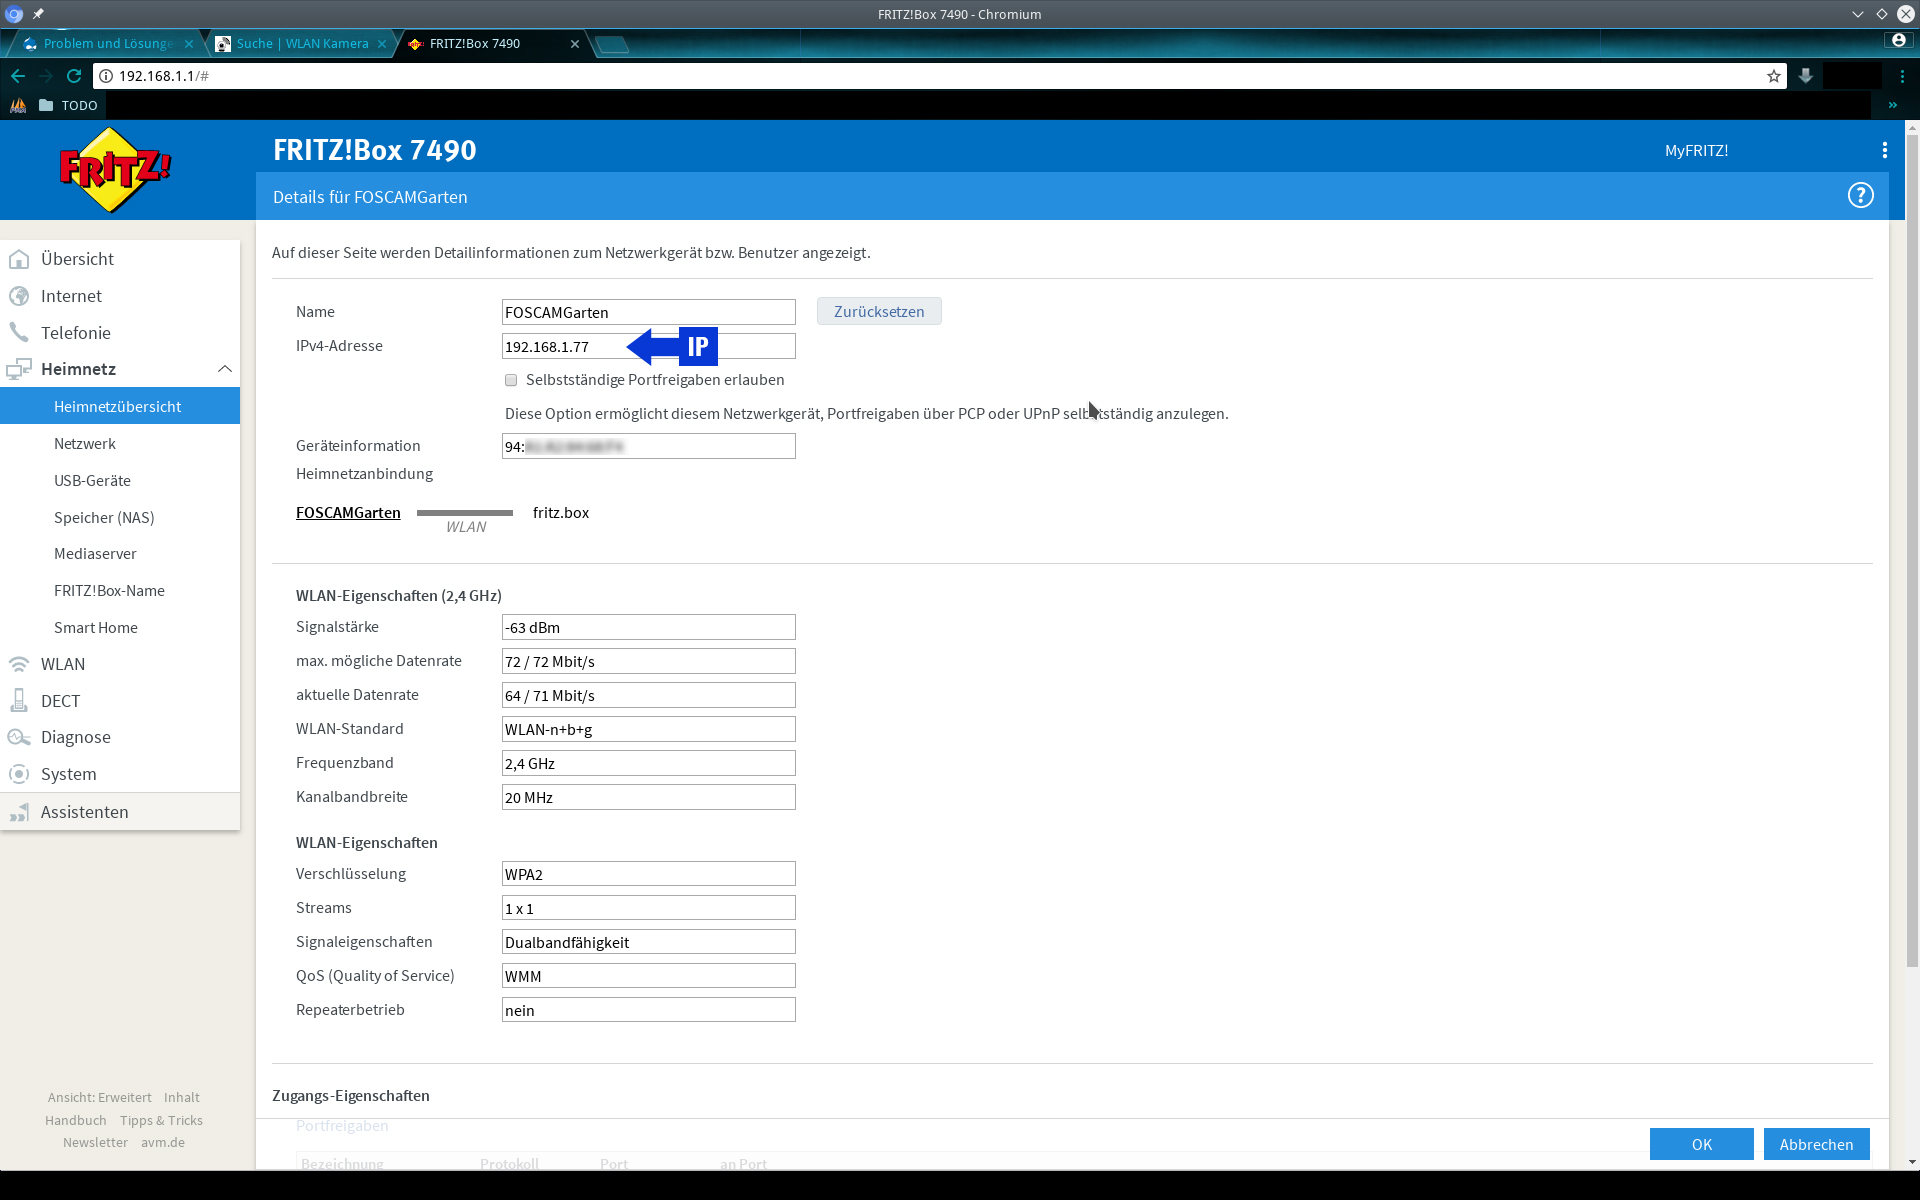The width and height of the screenshot is (1920, 1200).
Task: Open Telefonie menu in sidebar
Action: tap(120, 333)
